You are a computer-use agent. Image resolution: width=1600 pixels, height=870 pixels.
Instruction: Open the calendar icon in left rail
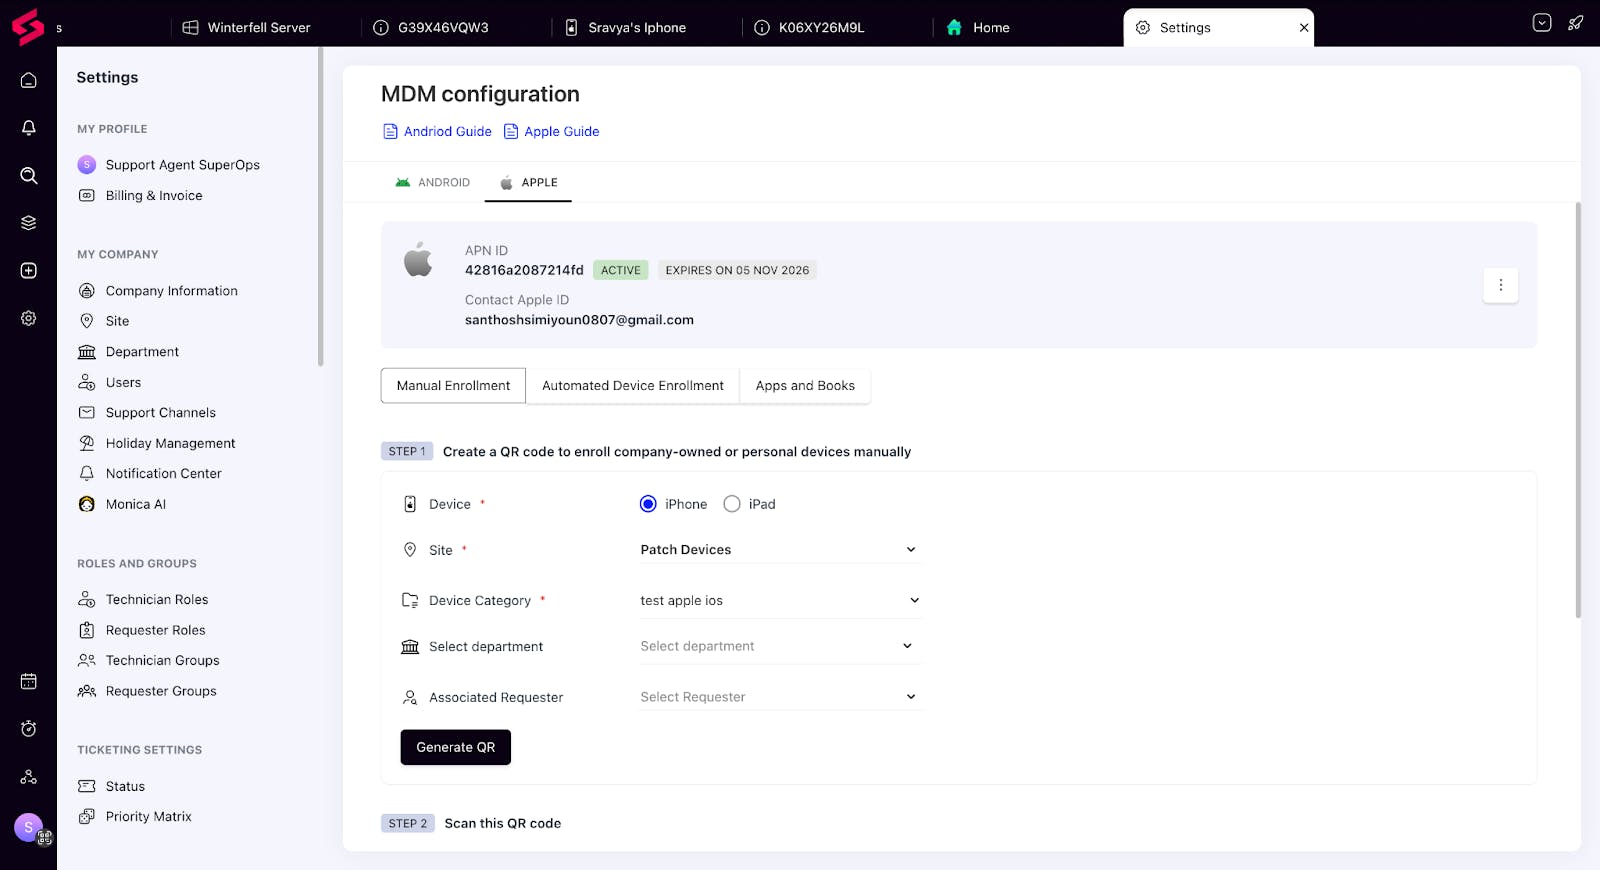click(29, 681)
